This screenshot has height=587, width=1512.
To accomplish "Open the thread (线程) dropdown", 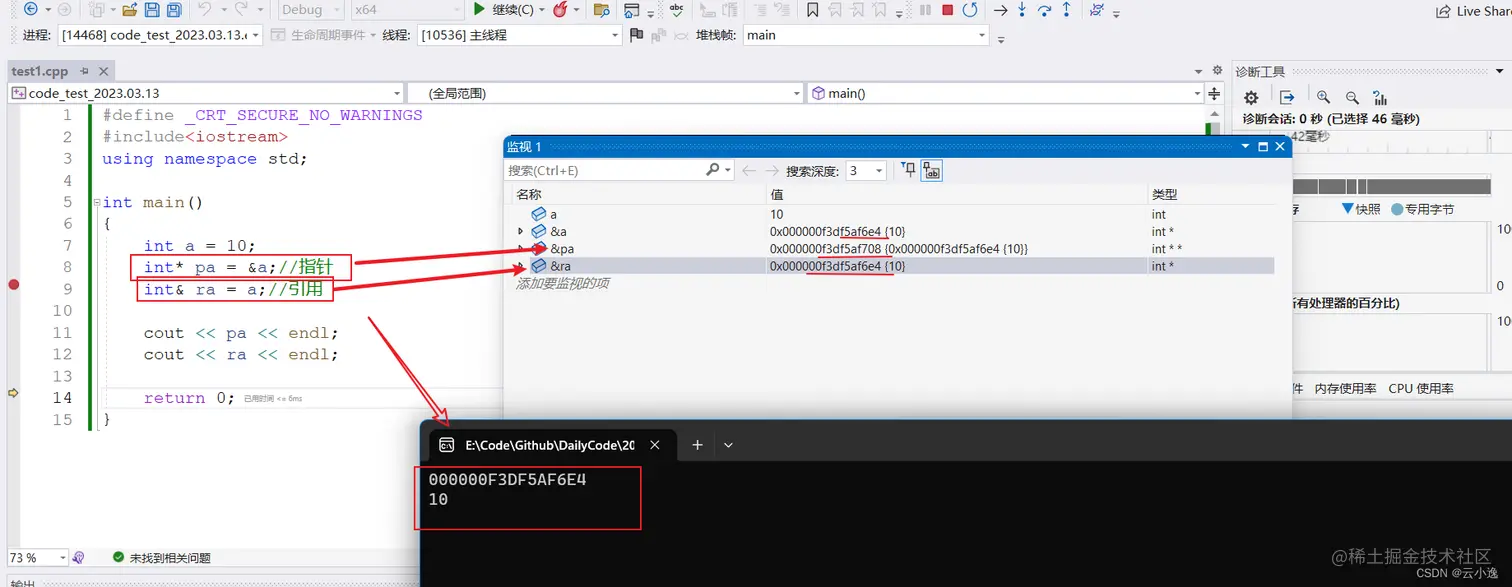I will click(520, 35).
